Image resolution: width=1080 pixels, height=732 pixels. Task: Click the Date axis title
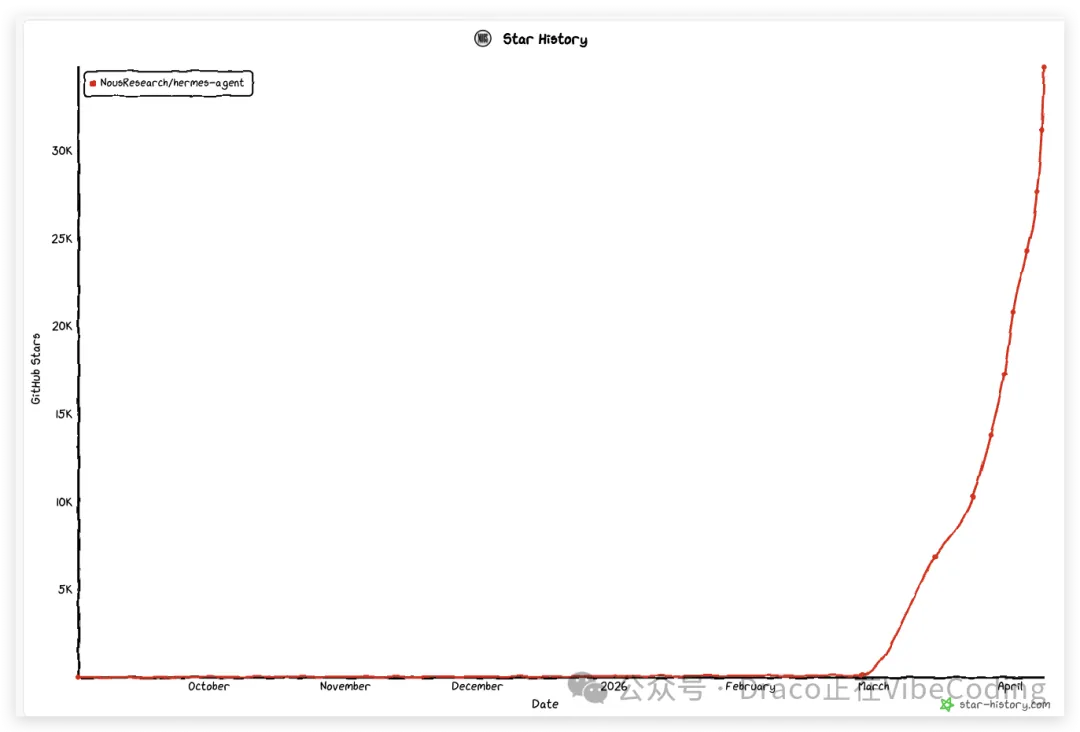(x=545, y=704)
